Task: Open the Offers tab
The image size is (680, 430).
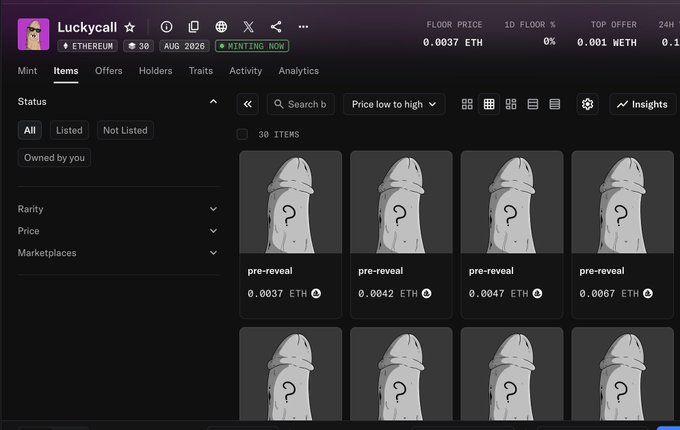Action: pos(108,71)
